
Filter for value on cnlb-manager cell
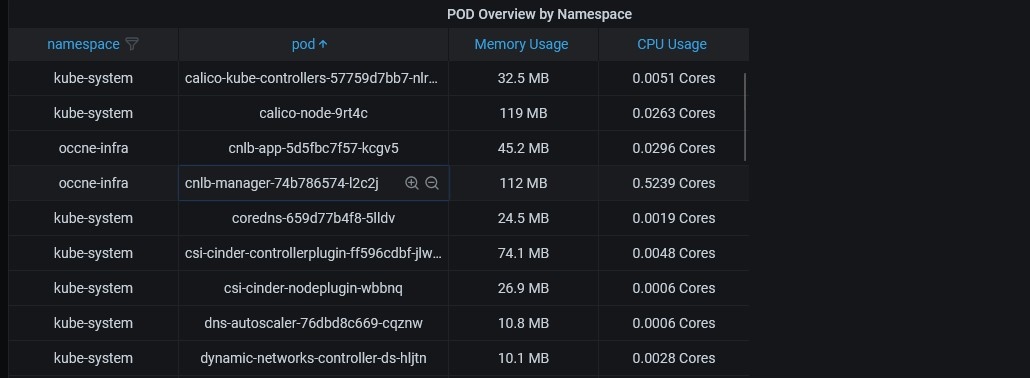click(412, 183)
